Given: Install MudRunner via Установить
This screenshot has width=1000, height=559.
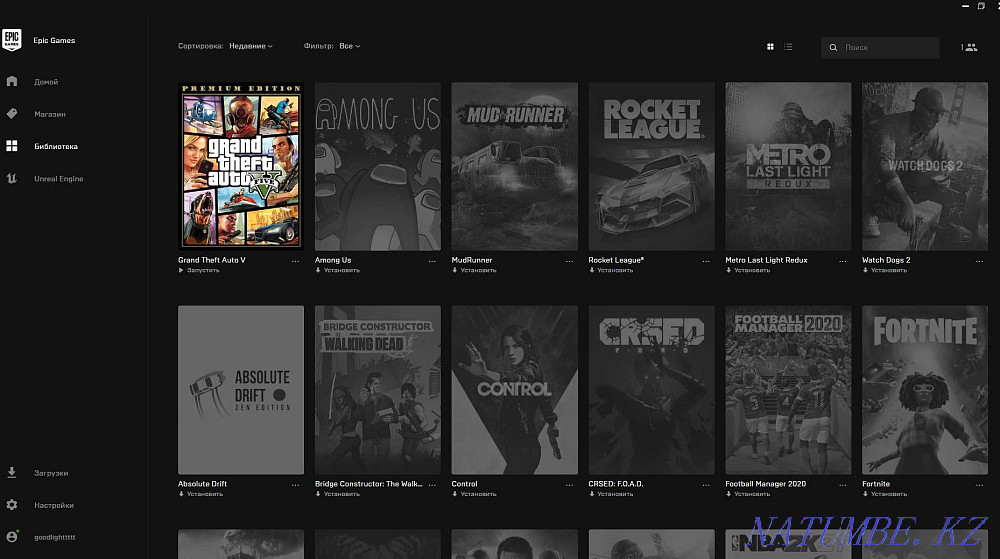Looking at the screenshot, I should tap(474, 270).
